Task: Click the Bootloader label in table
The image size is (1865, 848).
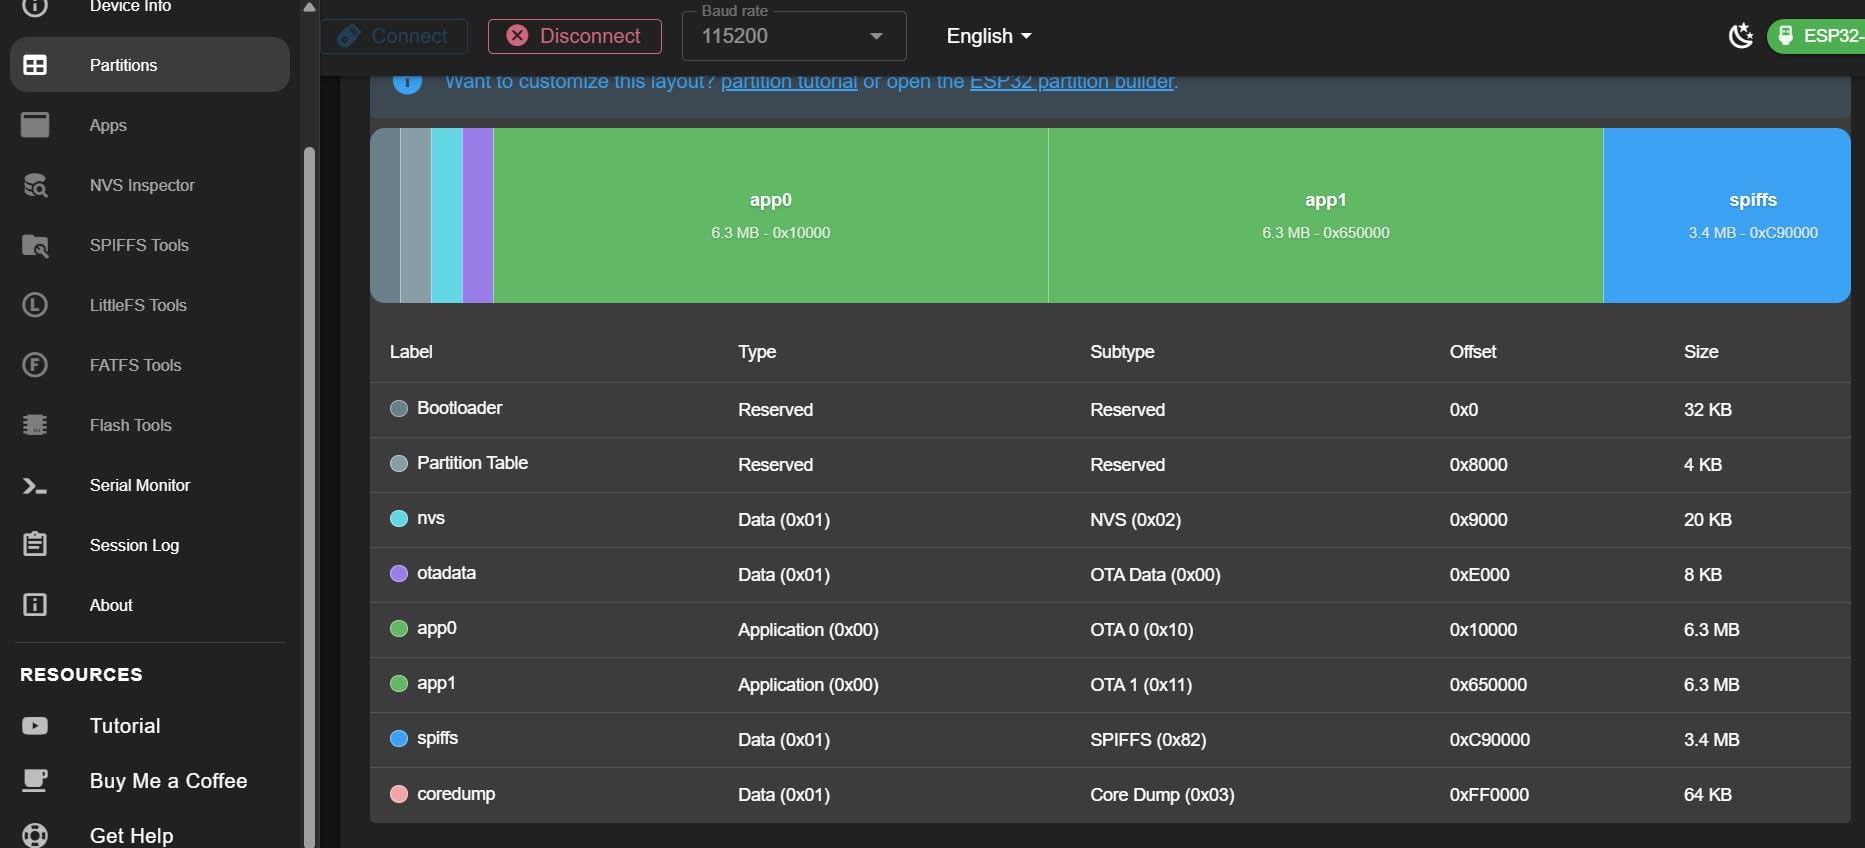Action: [460, 408]
